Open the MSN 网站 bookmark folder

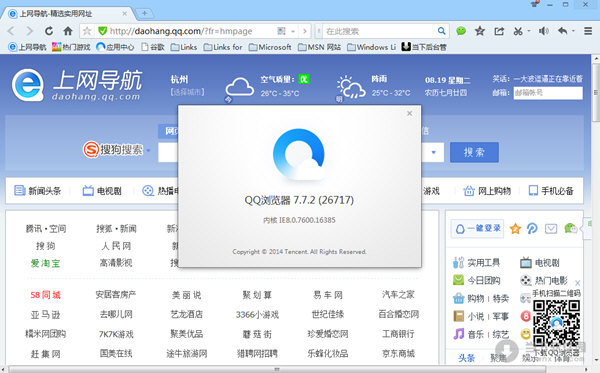pos(320,47)
